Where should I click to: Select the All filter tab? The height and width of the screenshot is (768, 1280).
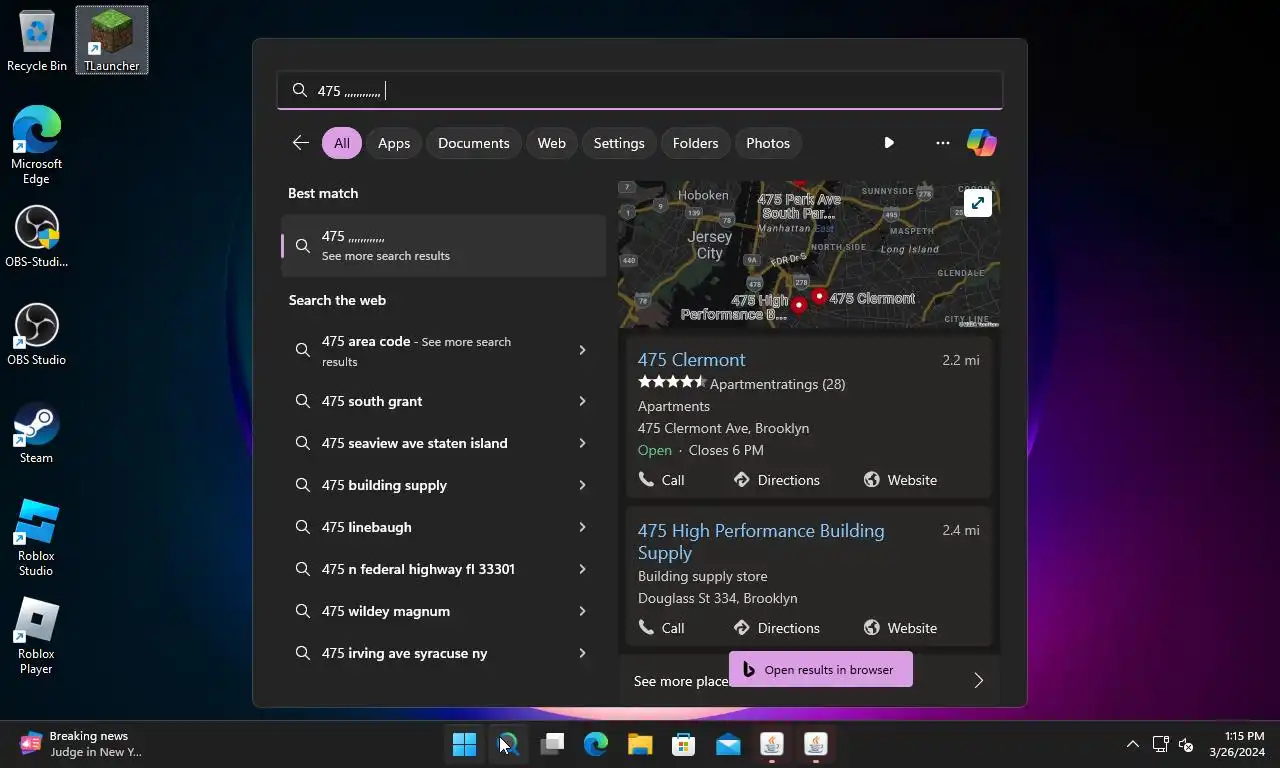coord(342,143)
